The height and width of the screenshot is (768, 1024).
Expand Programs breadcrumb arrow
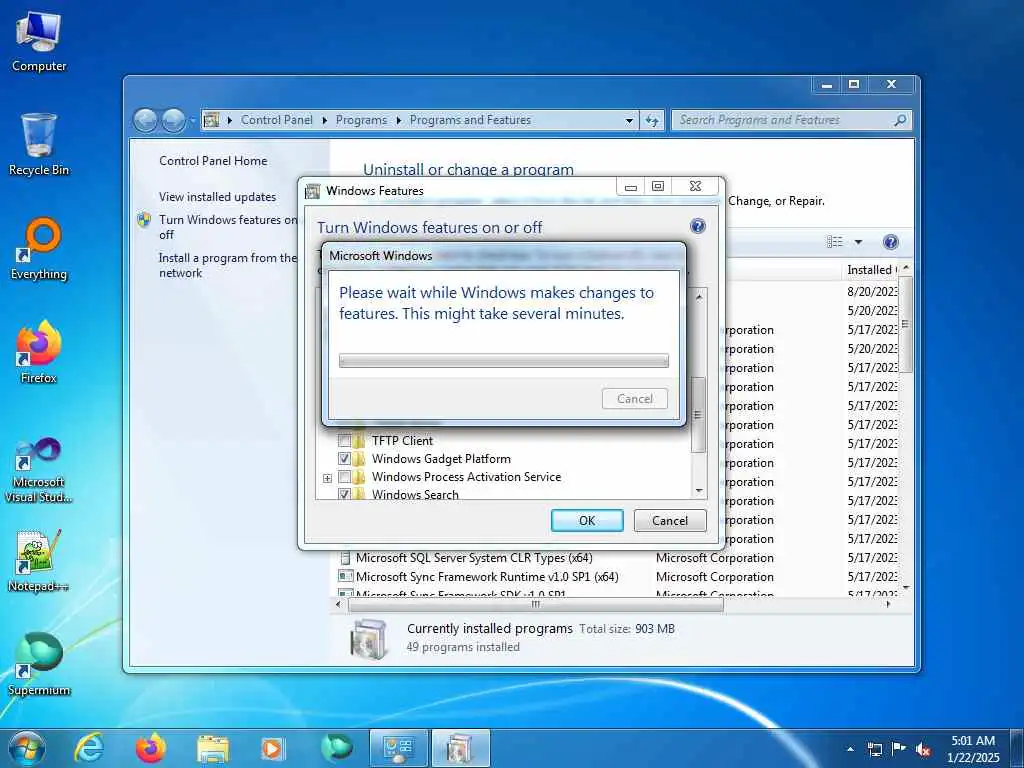[398, 120]
